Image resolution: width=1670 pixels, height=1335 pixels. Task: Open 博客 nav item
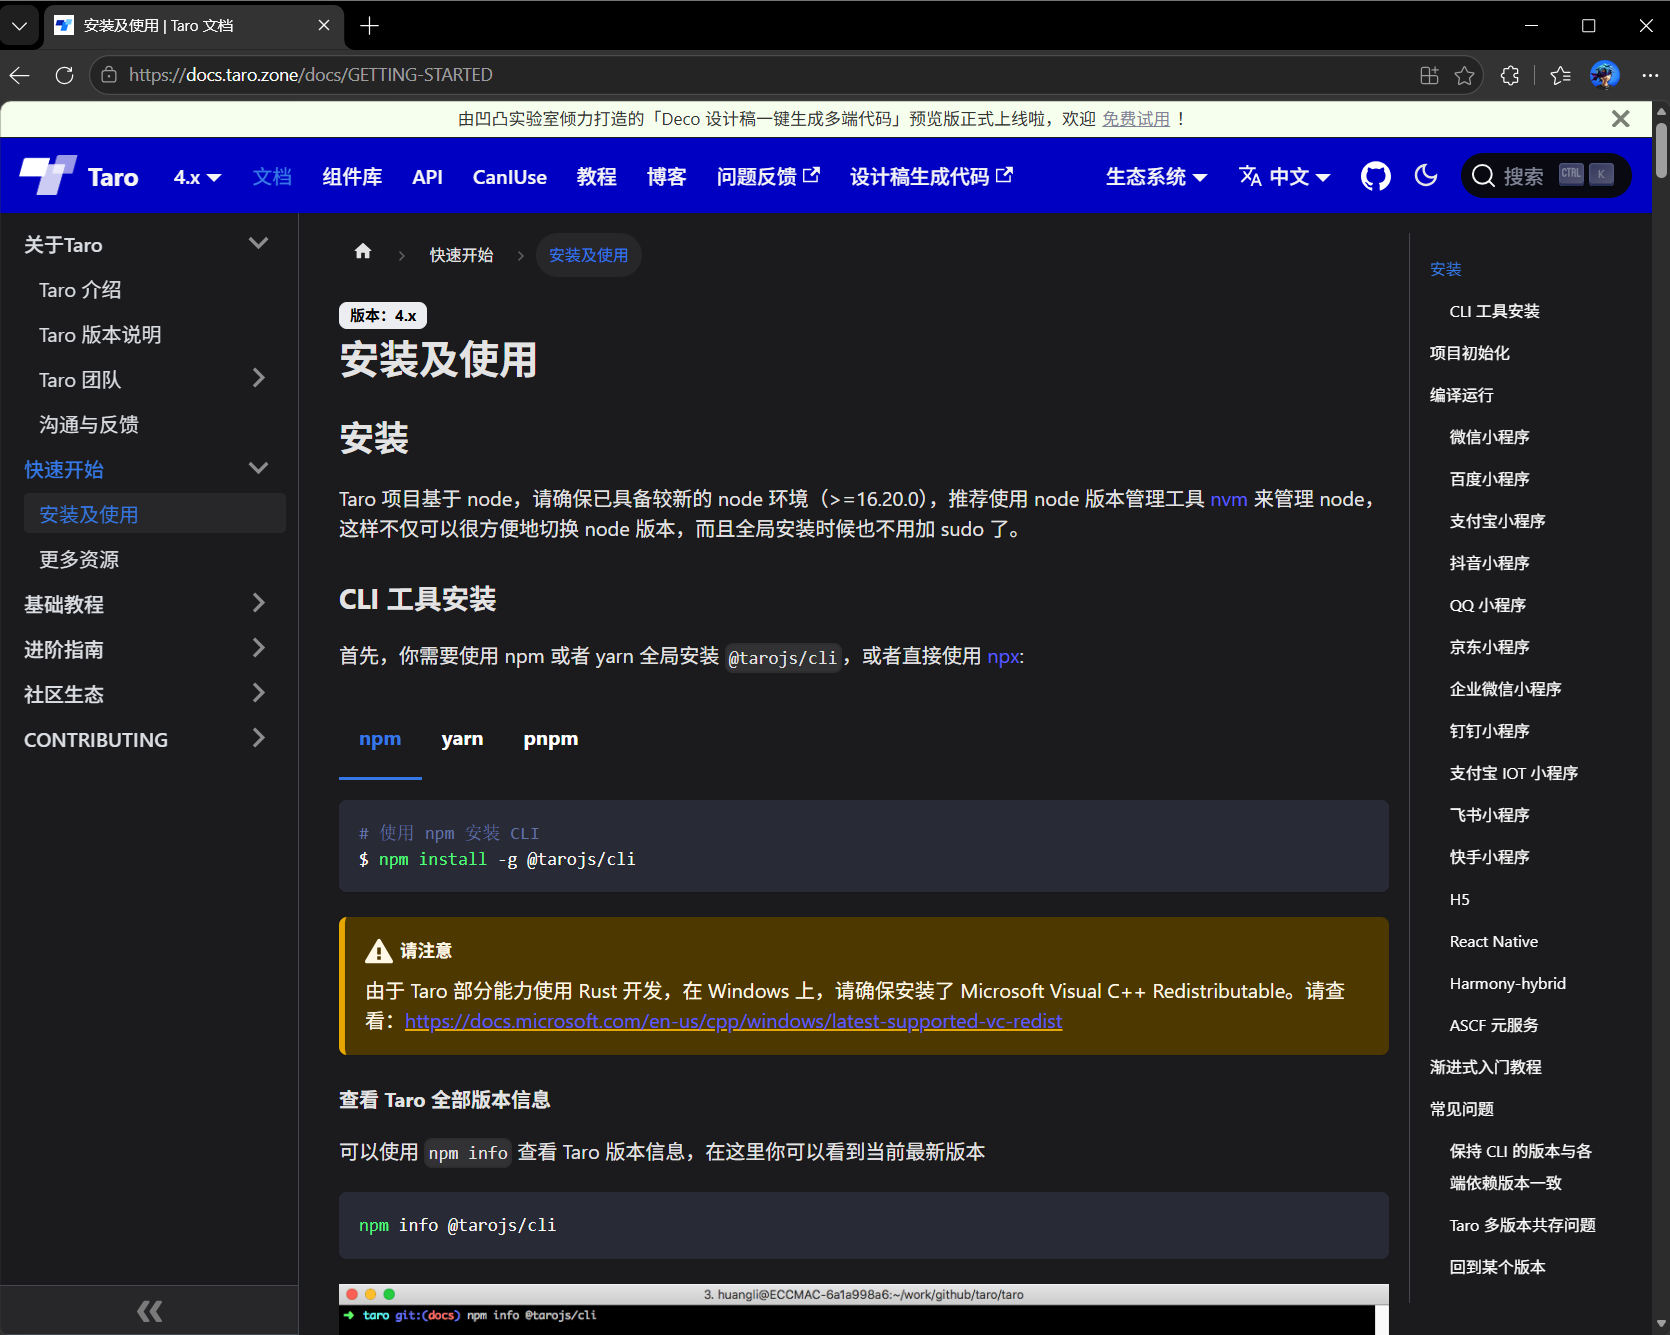click(667, 177)
